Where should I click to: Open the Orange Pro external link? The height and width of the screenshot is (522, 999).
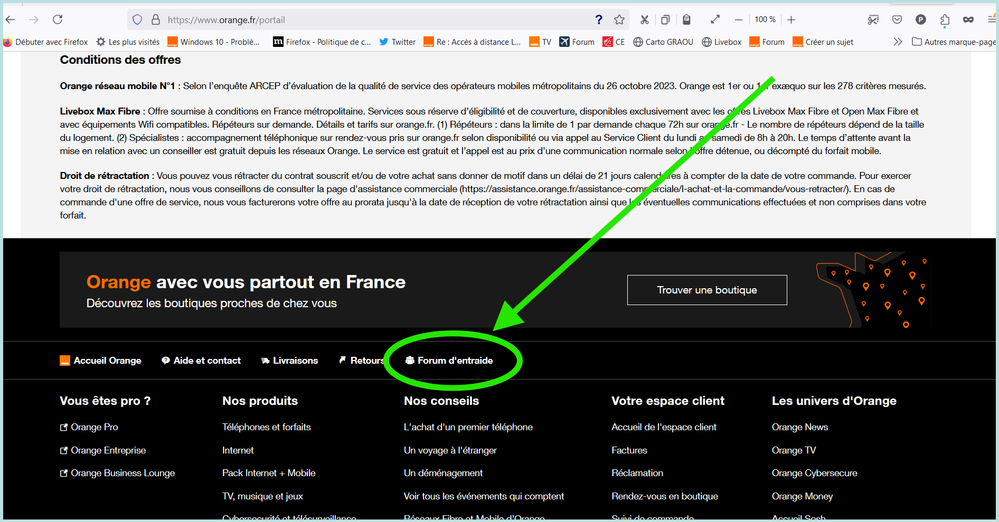click(89, 427)
